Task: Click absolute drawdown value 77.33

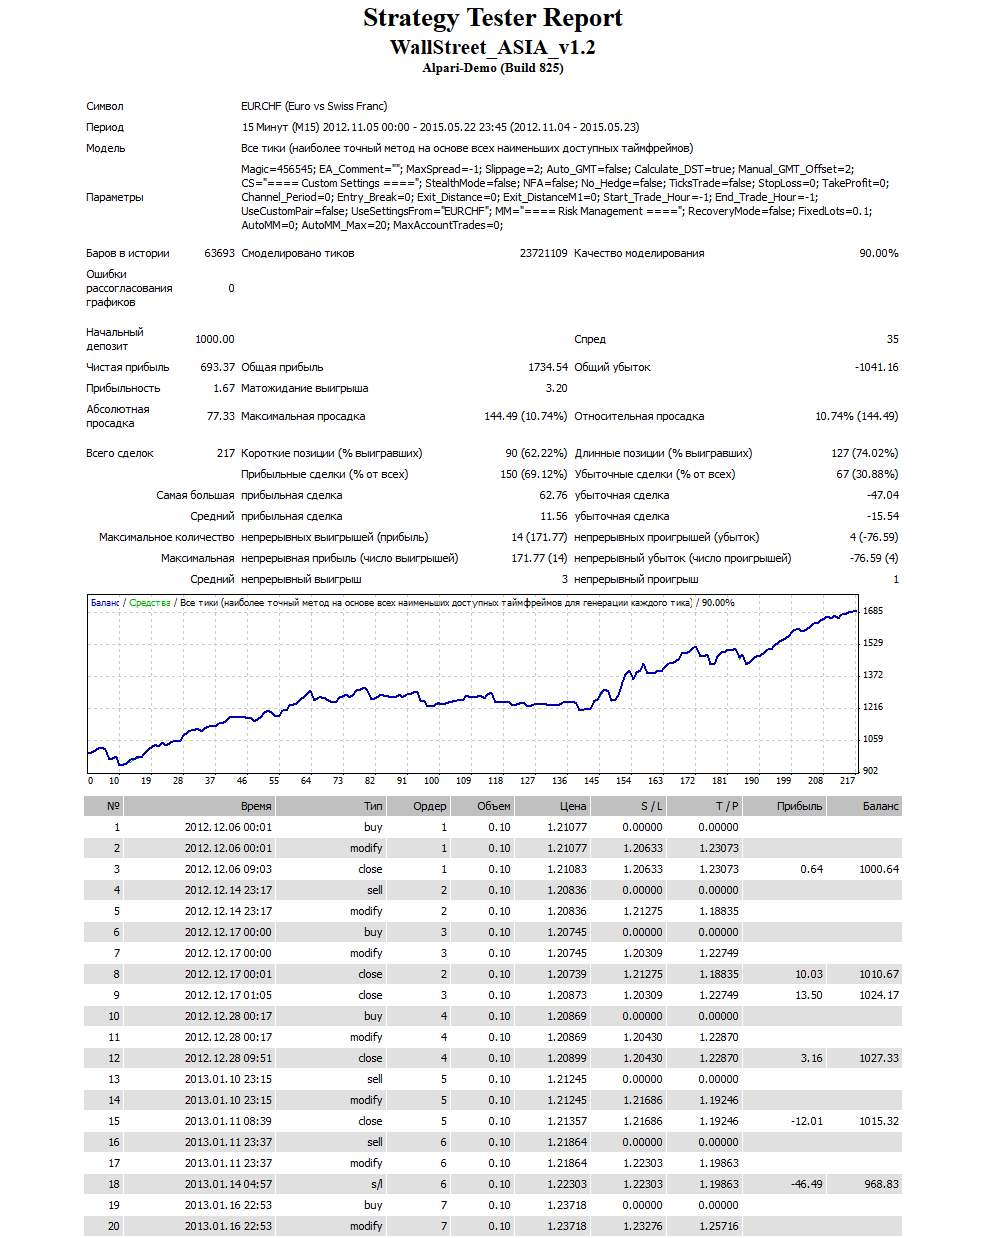Action: pyautogui.click(x=221, y=416)
